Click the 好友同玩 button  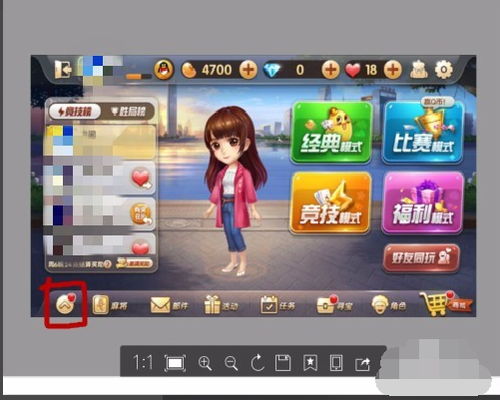click(421, 257)
